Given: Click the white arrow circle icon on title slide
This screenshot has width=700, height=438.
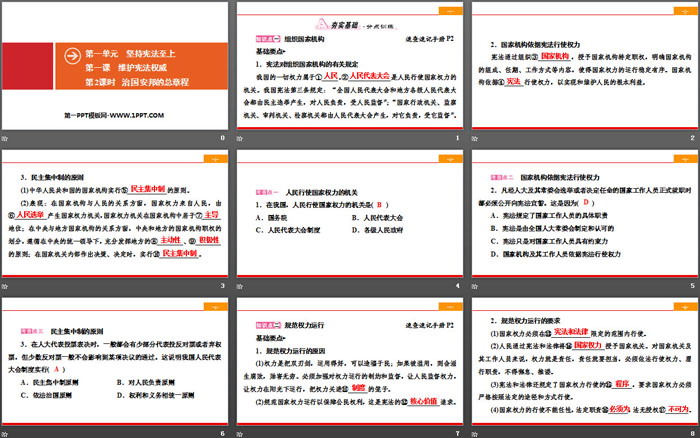Looking at the screenshot, I should 72,56.
